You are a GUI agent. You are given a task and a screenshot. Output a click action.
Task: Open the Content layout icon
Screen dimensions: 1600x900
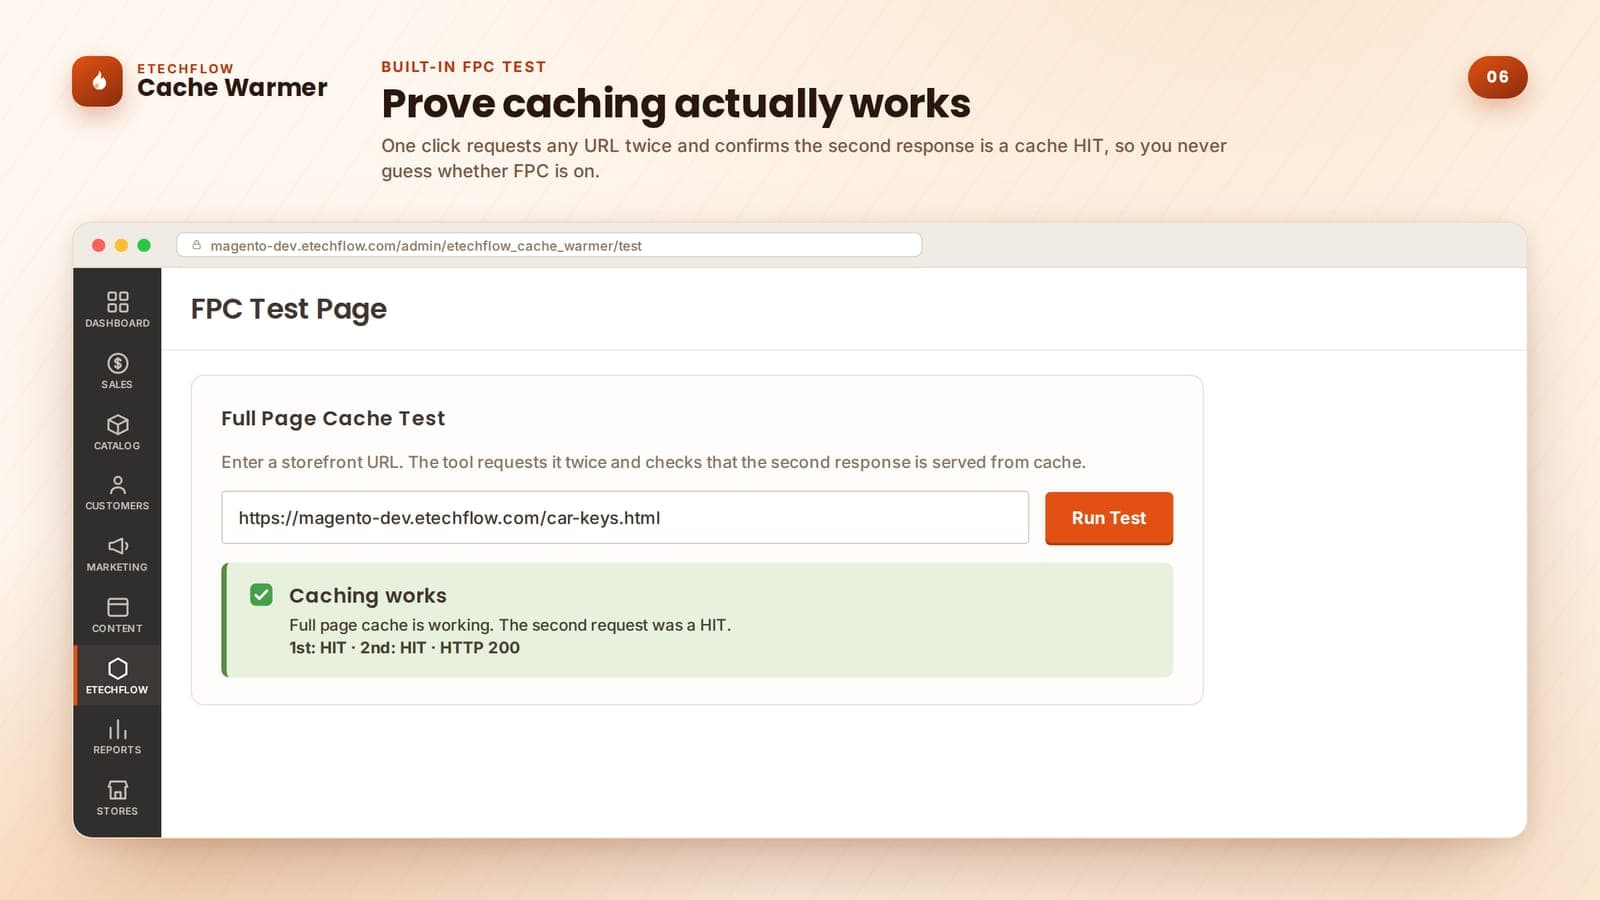click(117, 607)
